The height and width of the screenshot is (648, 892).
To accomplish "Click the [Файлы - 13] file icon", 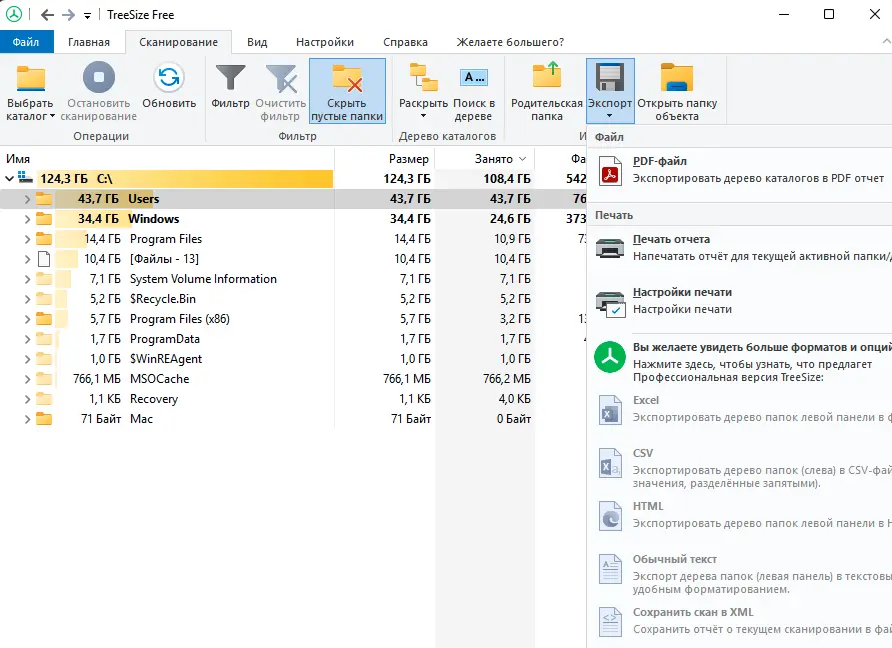I will pos(44,259).
